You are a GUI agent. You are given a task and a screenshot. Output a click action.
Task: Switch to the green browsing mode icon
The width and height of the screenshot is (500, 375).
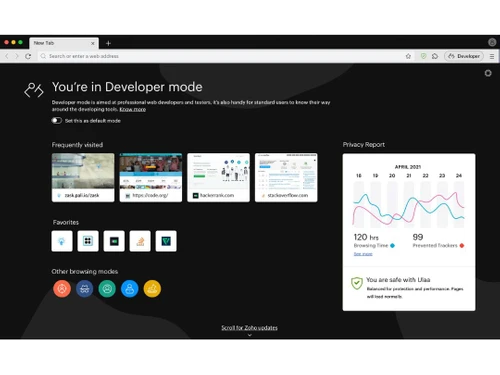tap(107, 289)
